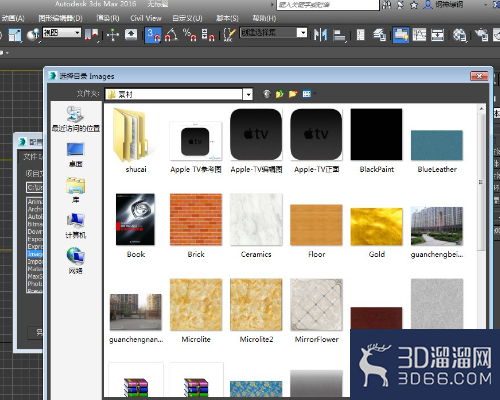Expand the folder path dropdown in dialog
The image size is (500, 400).
pos(248,95)
